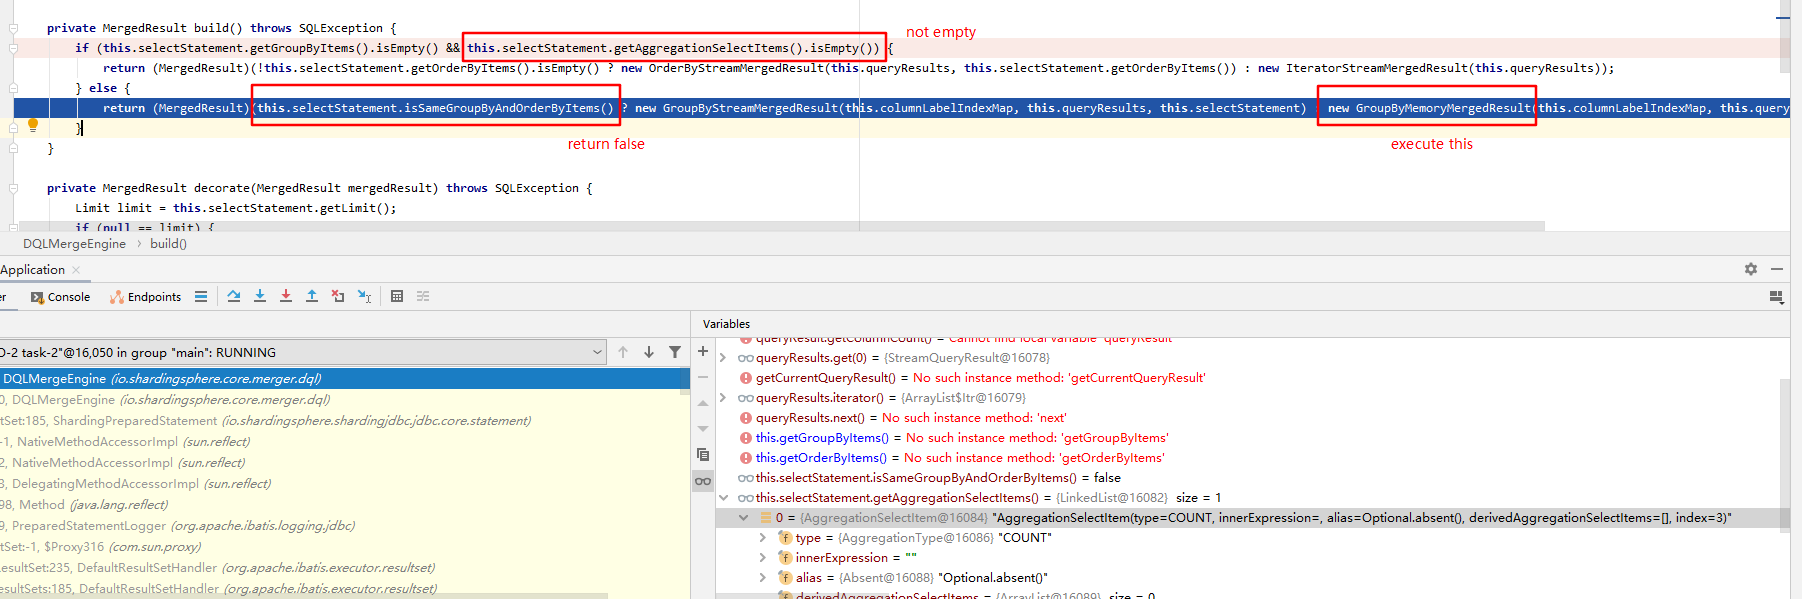Click the Trace Current Stream Chain icon
This screenshot has height=599, width=1802.
coord(423,296)
